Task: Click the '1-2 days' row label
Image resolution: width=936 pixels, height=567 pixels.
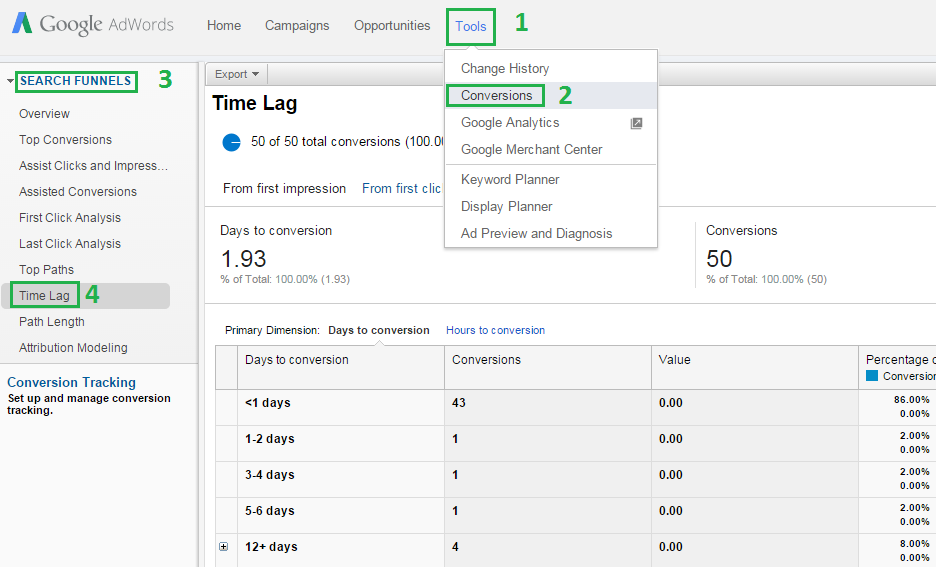Action: (269, 439)
